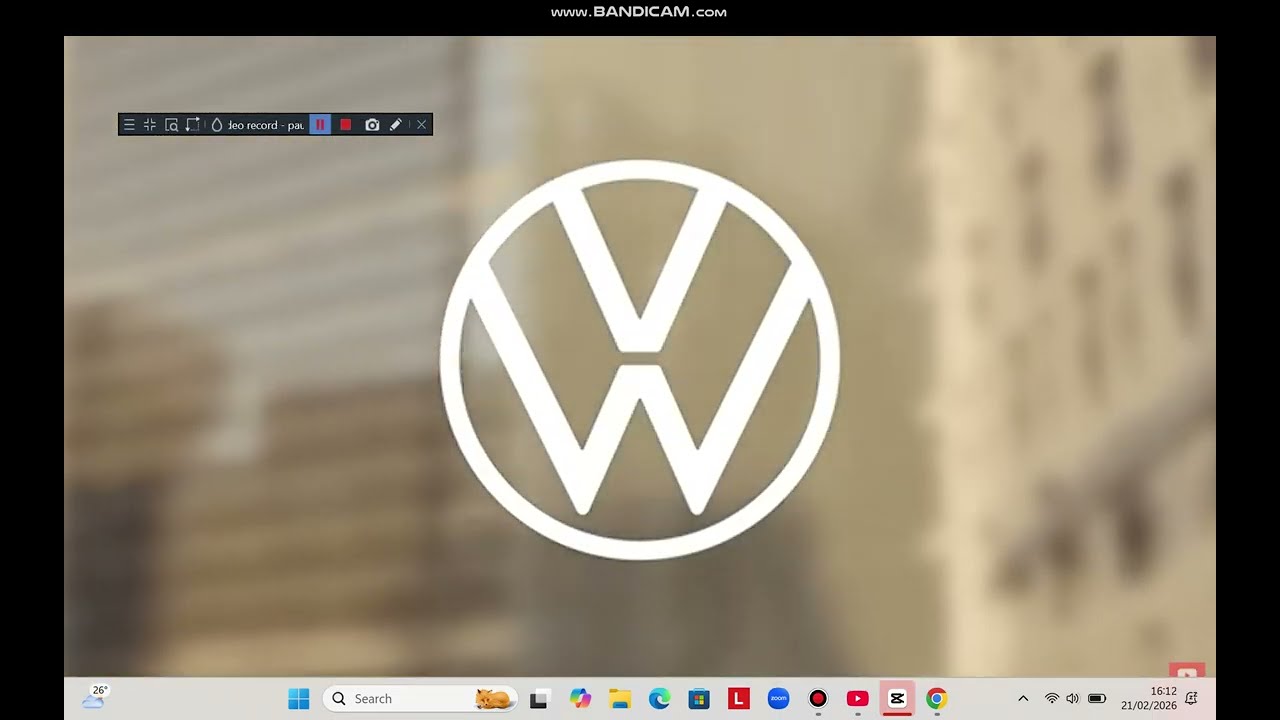Activate the pencil drawing tool
The image size is (1280, 720).
[x=396, y=125]
